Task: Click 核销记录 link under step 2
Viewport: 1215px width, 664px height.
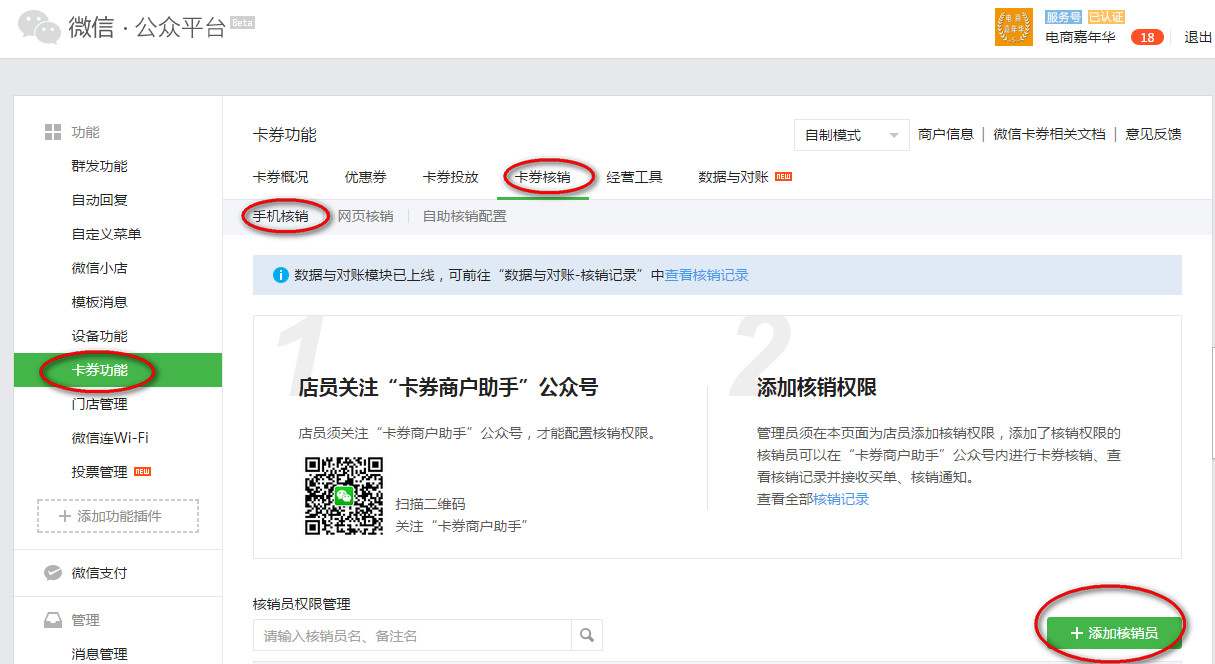Action: click(841, 499)
